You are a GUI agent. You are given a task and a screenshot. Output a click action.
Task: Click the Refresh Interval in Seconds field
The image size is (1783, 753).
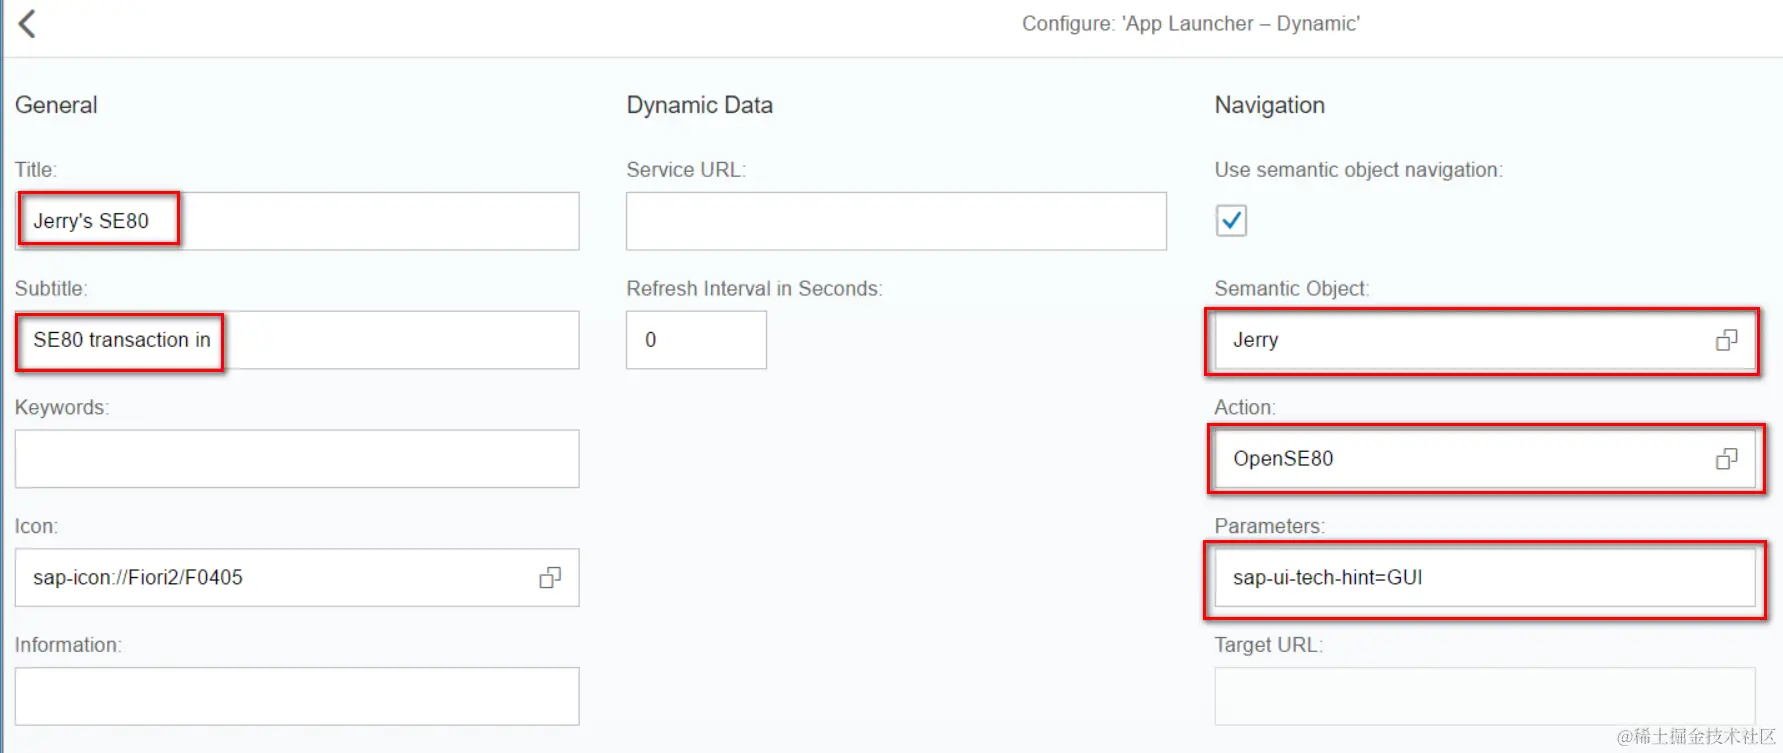696,340
